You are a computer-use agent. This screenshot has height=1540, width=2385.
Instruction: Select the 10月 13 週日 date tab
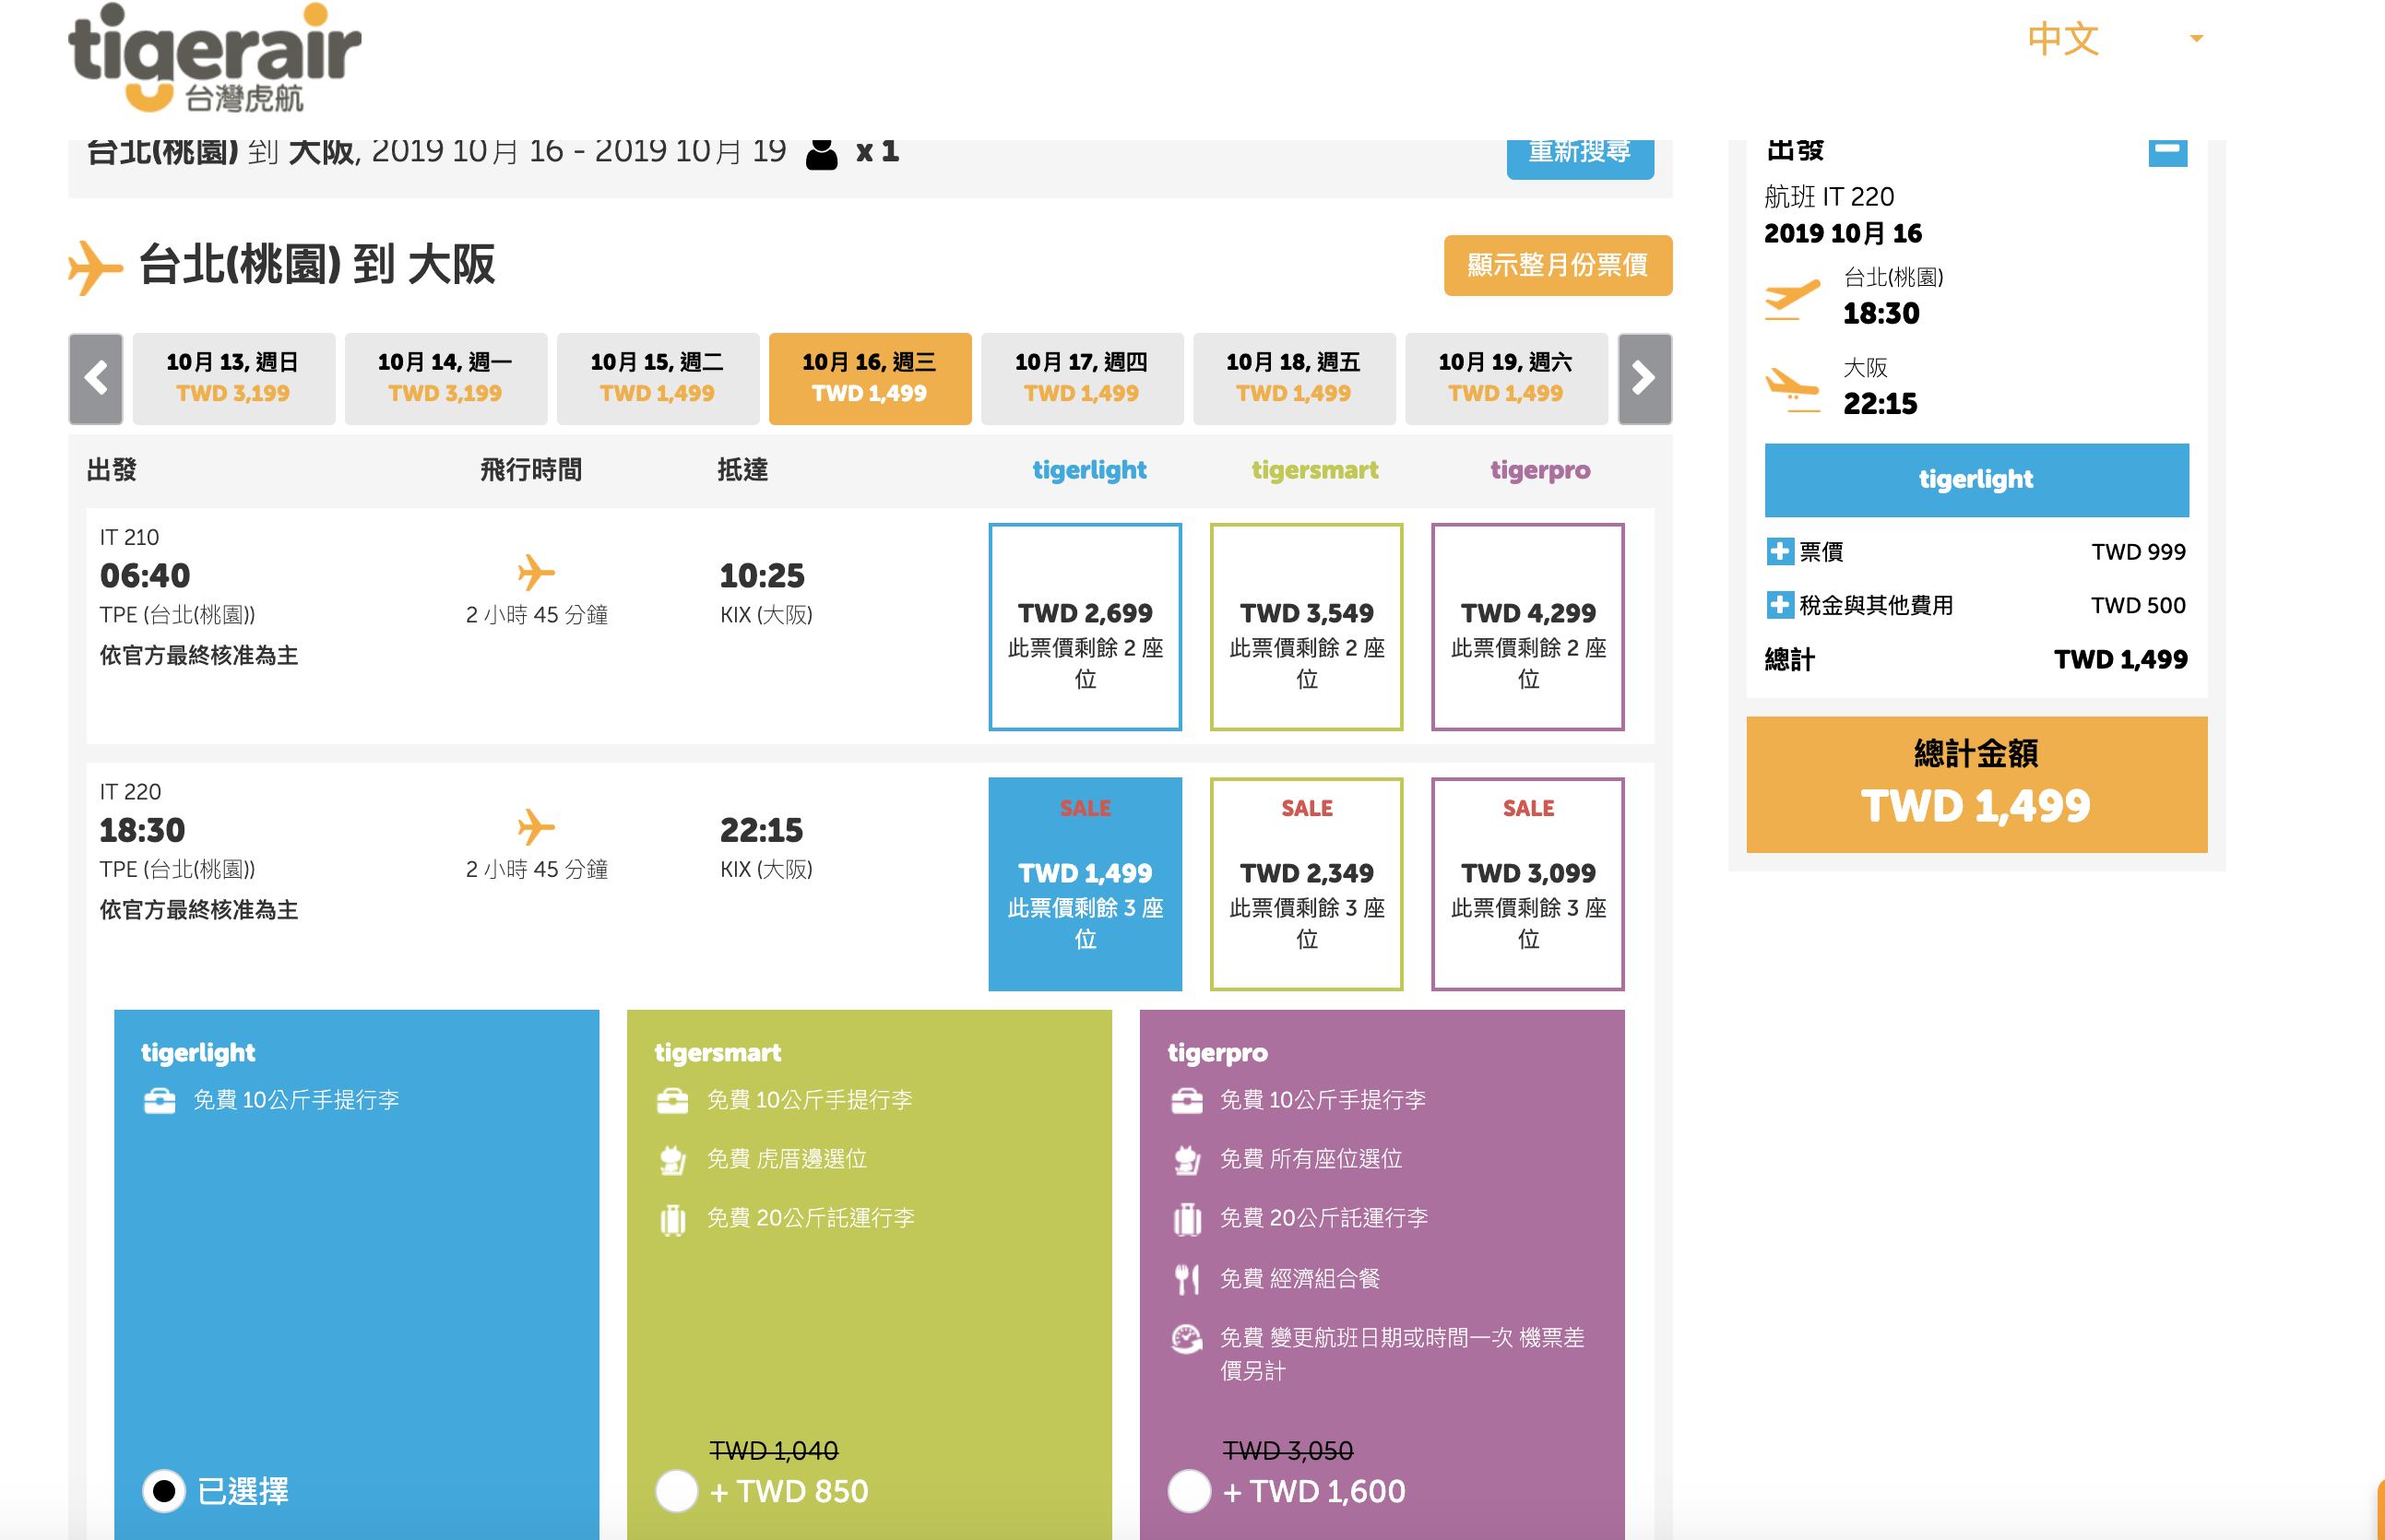pos(233,379)
